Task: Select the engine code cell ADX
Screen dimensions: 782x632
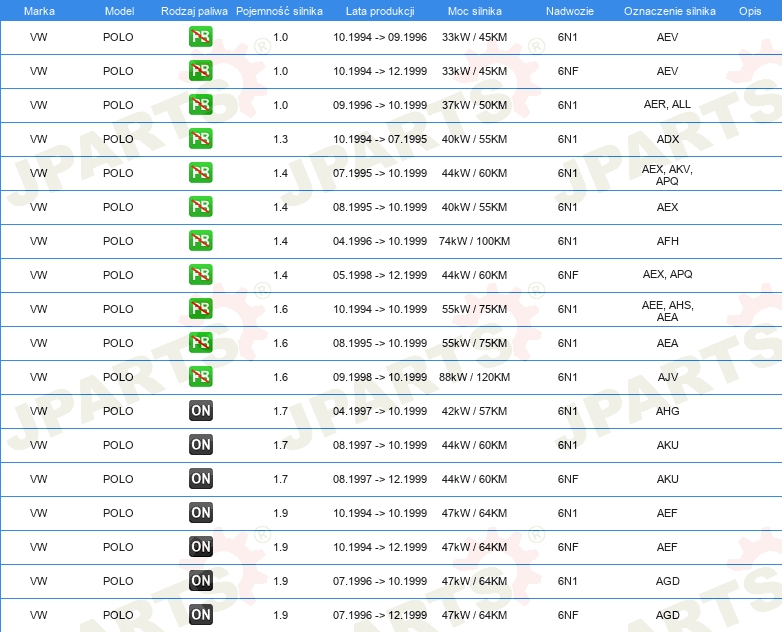Action: coord(667,139)
